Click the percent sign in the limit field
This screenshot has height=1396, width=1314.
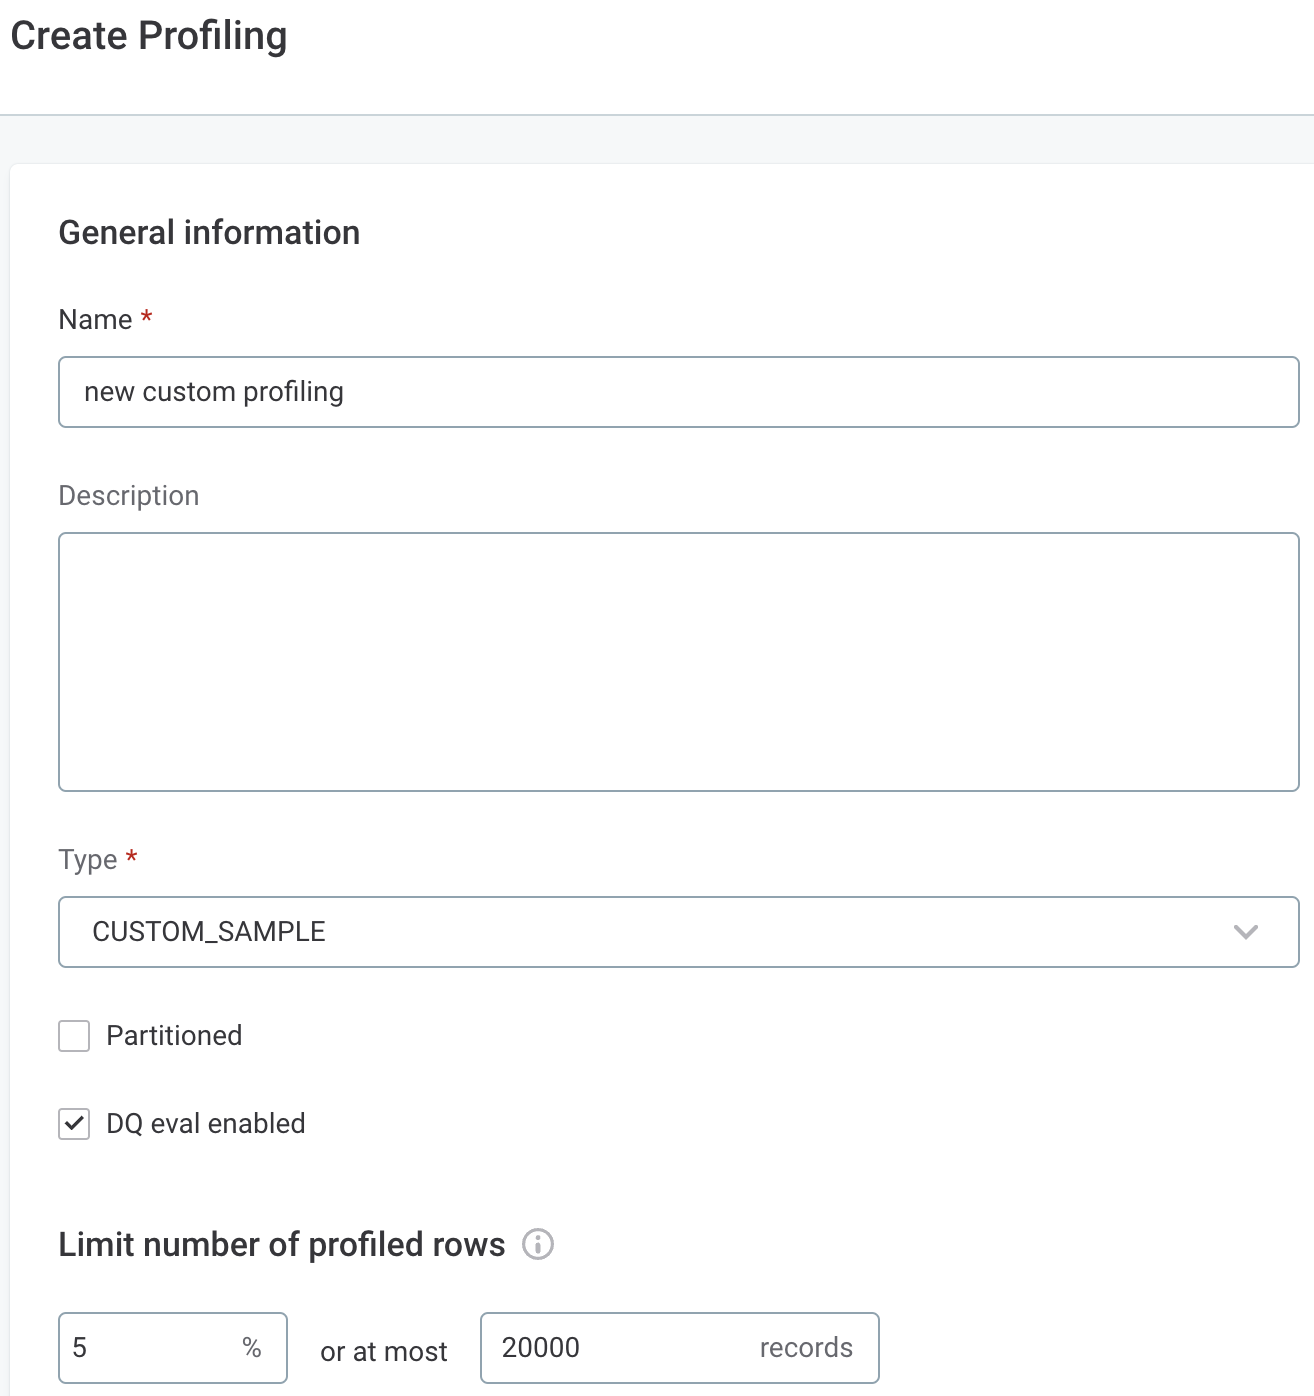(252, 1348)
